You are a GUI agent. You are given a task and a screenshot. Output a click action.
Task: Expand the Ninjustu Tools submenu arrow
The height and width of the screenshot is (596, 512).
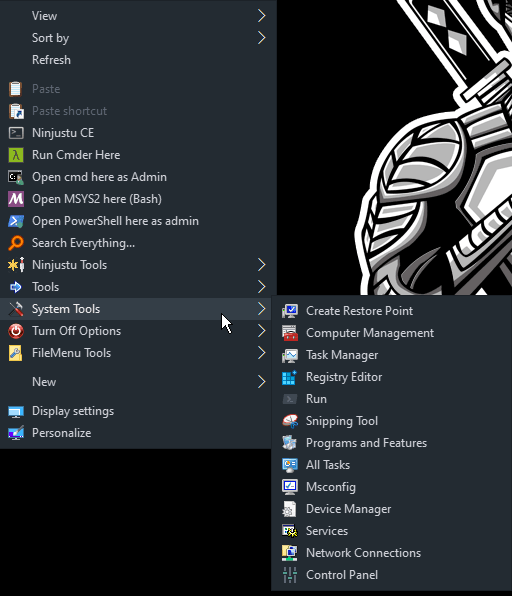(261, 265)
